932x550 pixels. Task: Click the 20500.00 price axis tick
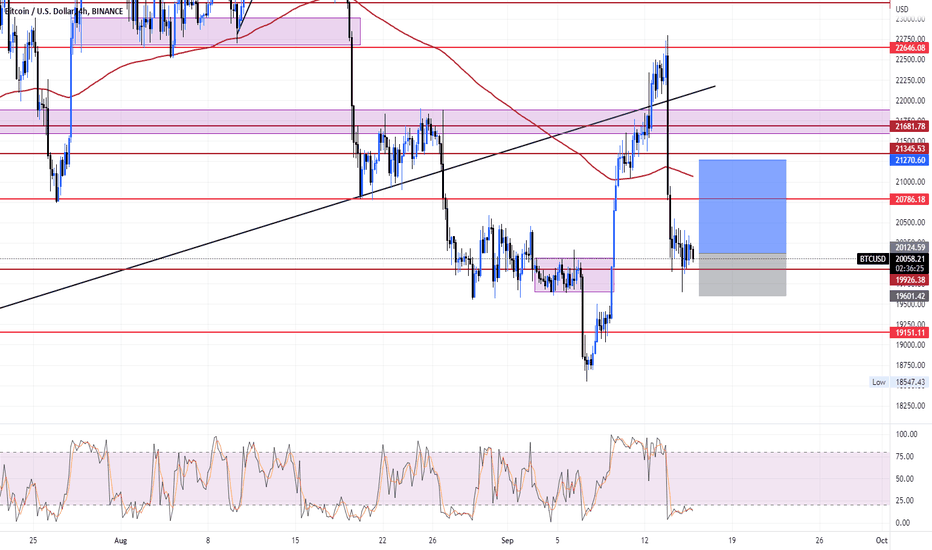click(x=910, y=222)
